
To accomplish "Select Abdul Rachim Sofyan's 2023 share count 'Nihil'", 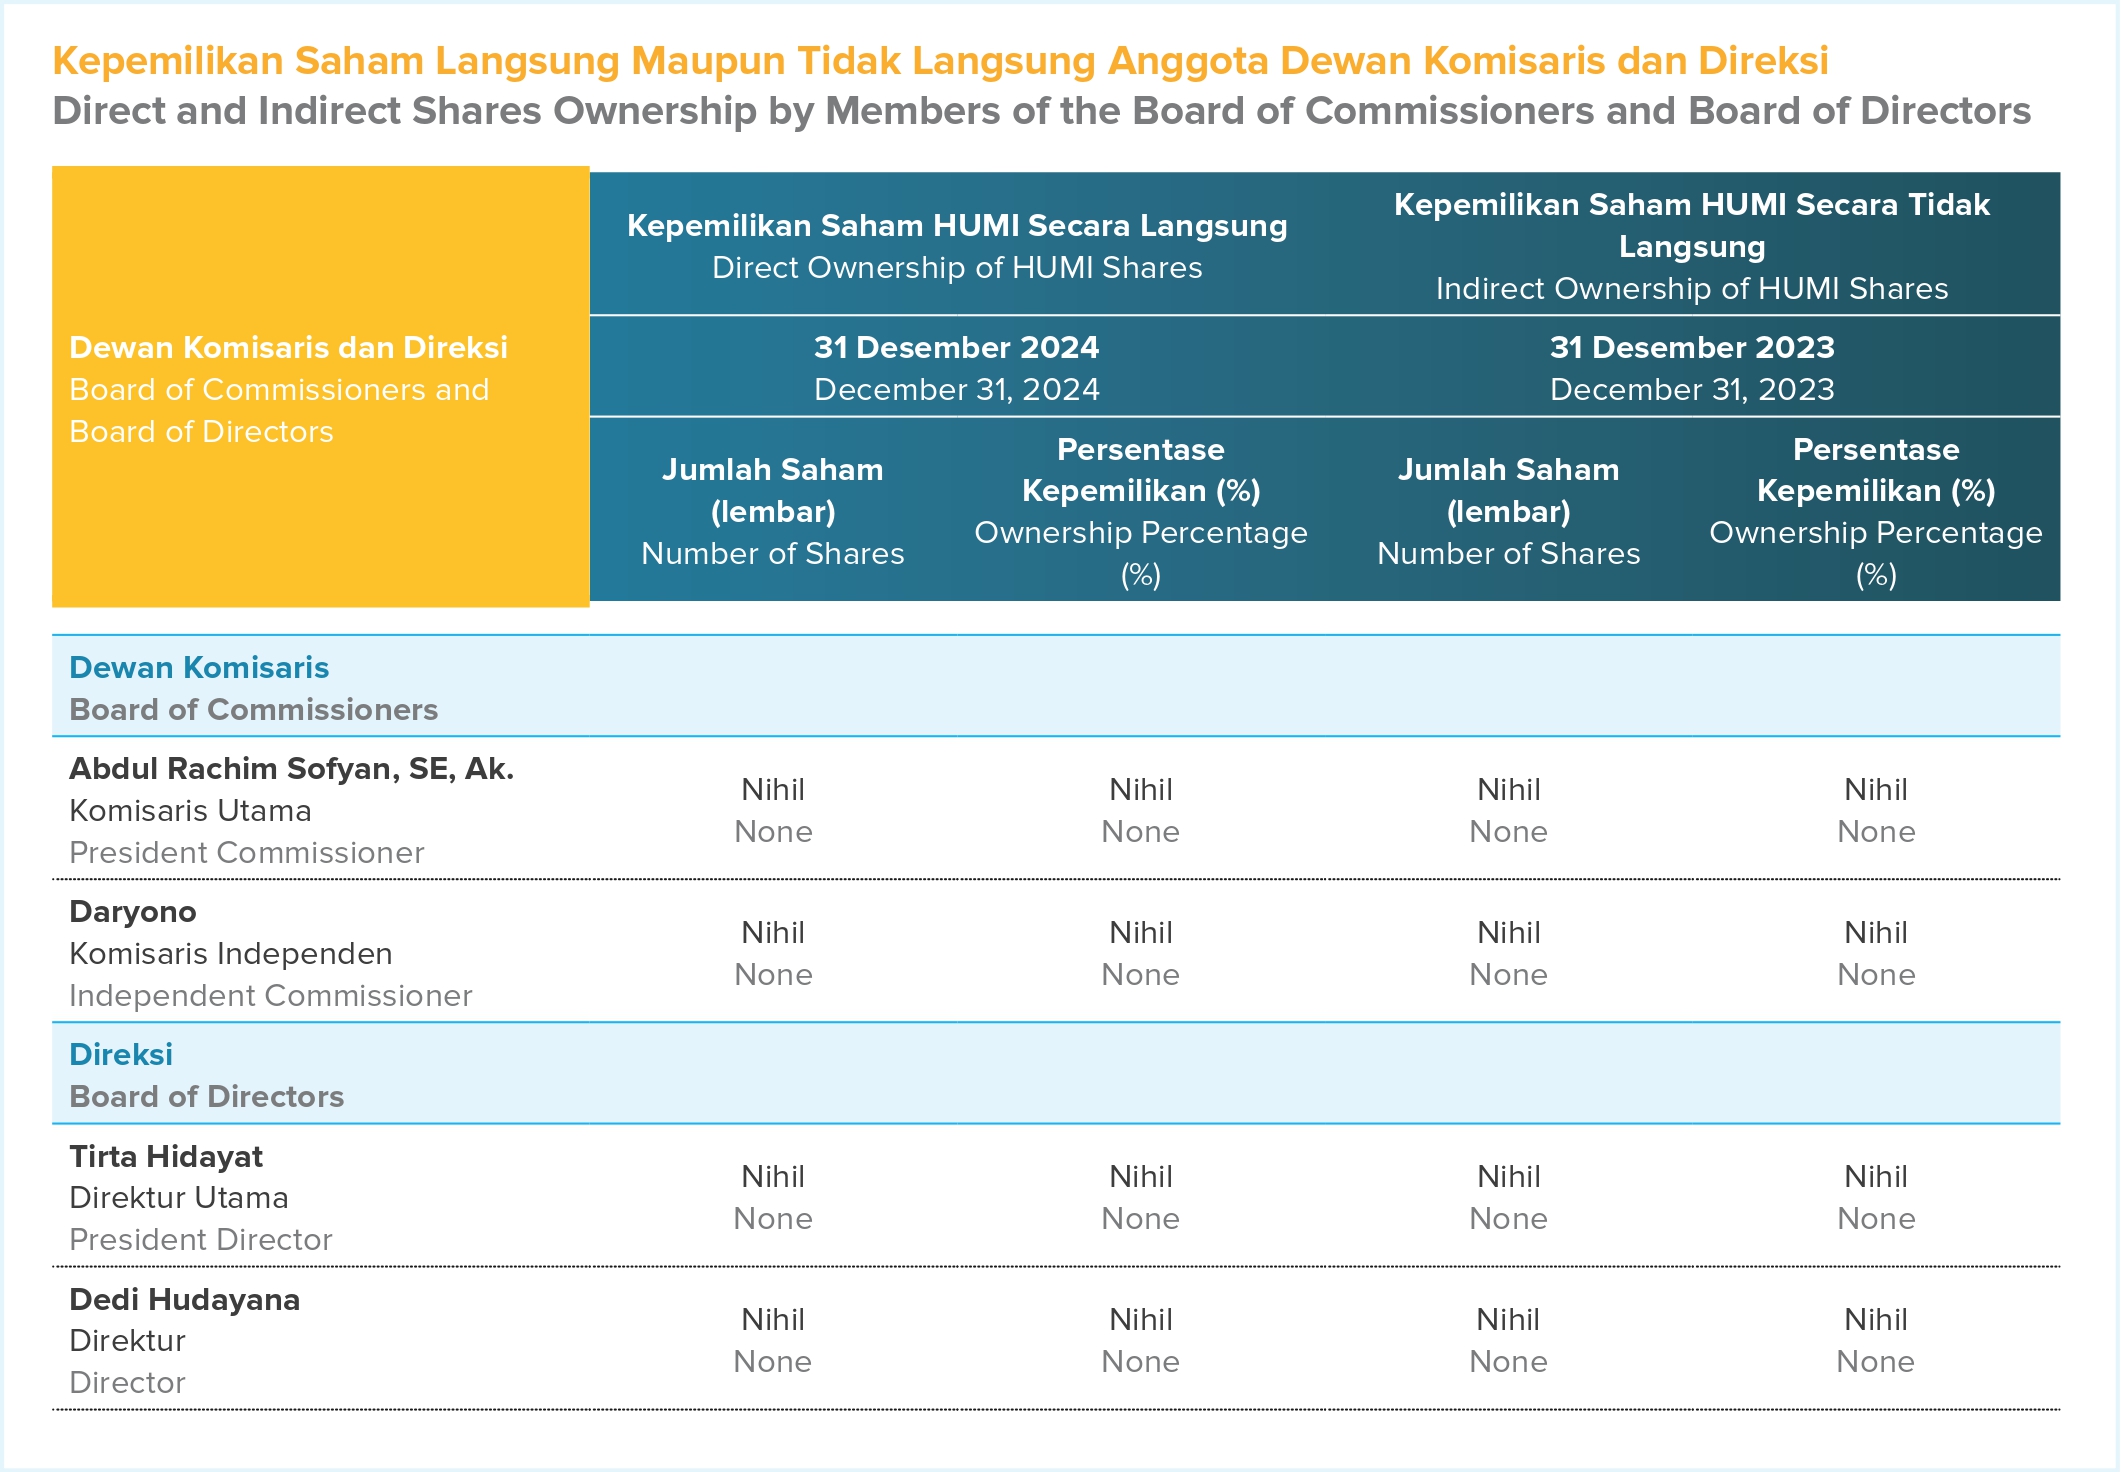I will click(1509, 790).
